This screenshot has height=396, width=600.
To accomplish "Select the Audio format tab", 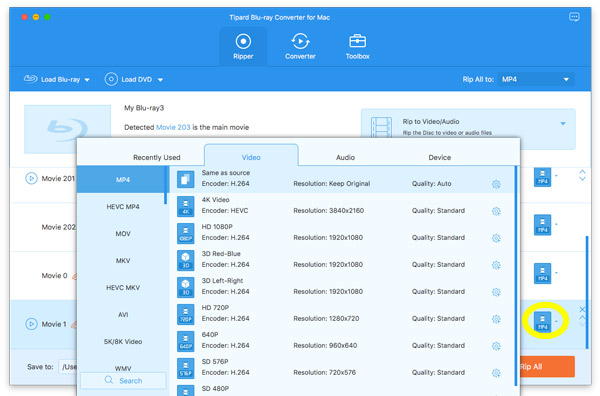I will tap(345, 157).
